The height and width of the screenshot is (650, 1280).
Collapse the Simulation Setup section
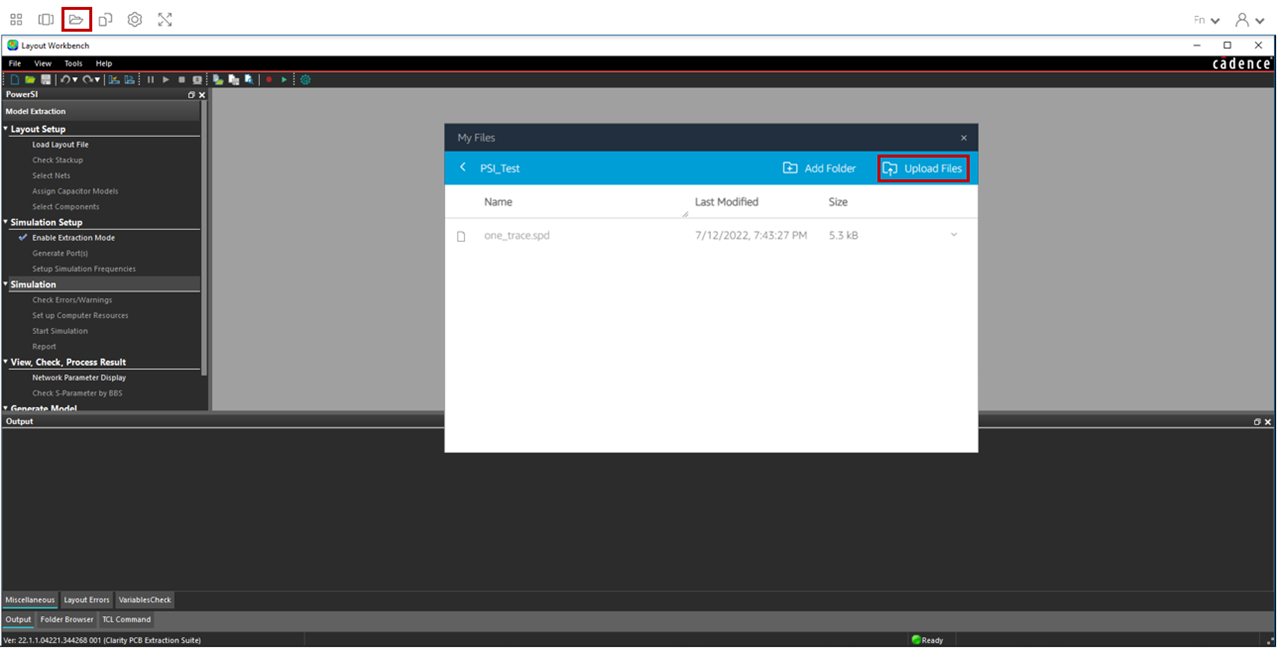5,222
